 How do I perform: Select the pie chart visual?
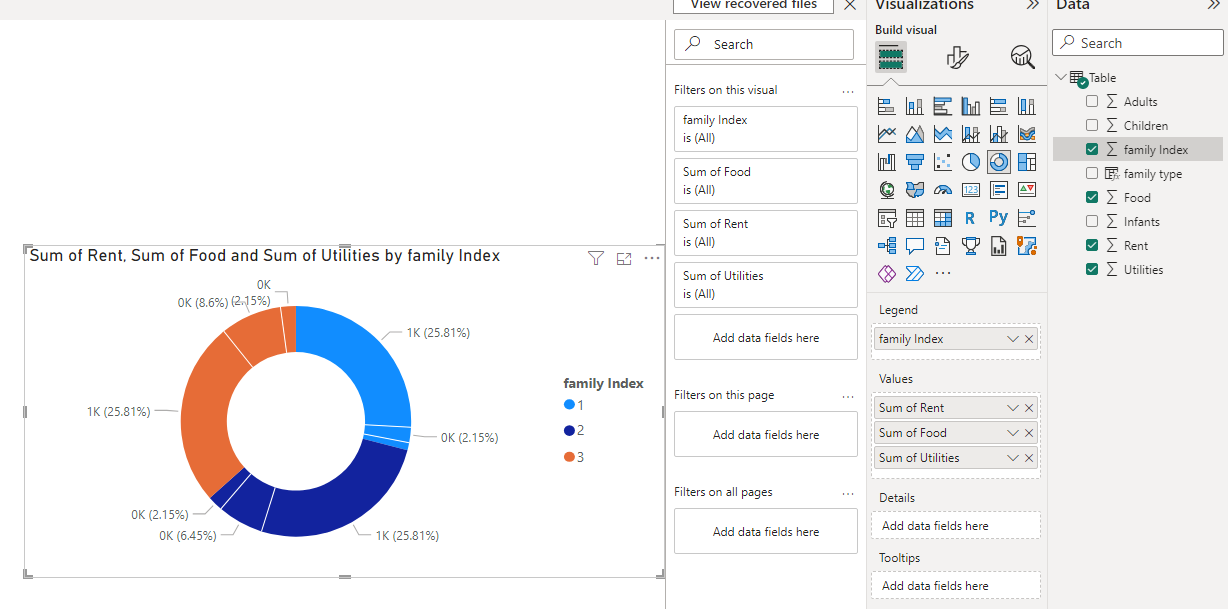pos(971,162)
